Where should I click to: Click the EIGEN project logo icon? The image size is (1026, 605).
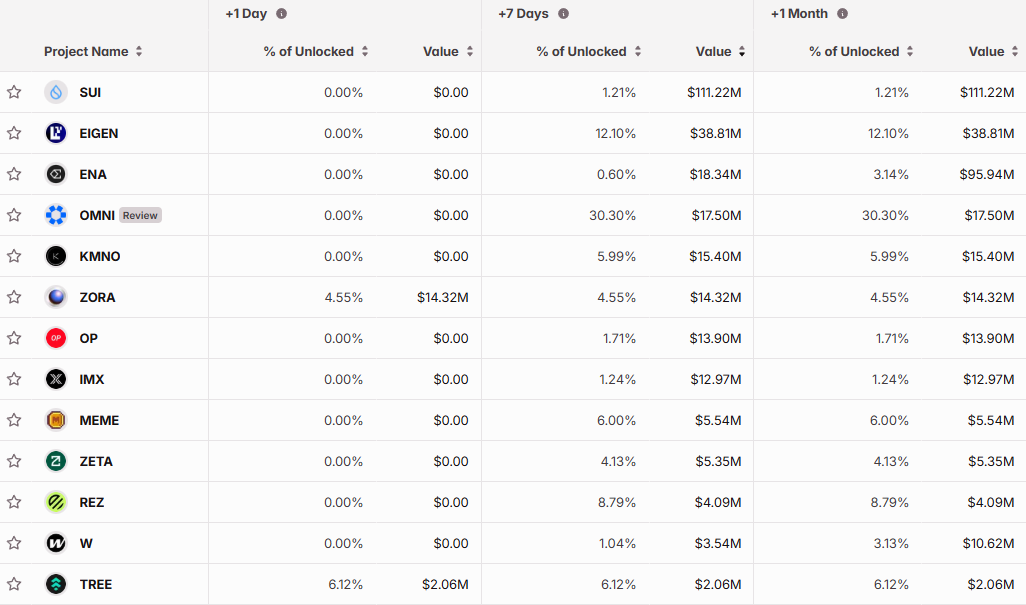56,133
